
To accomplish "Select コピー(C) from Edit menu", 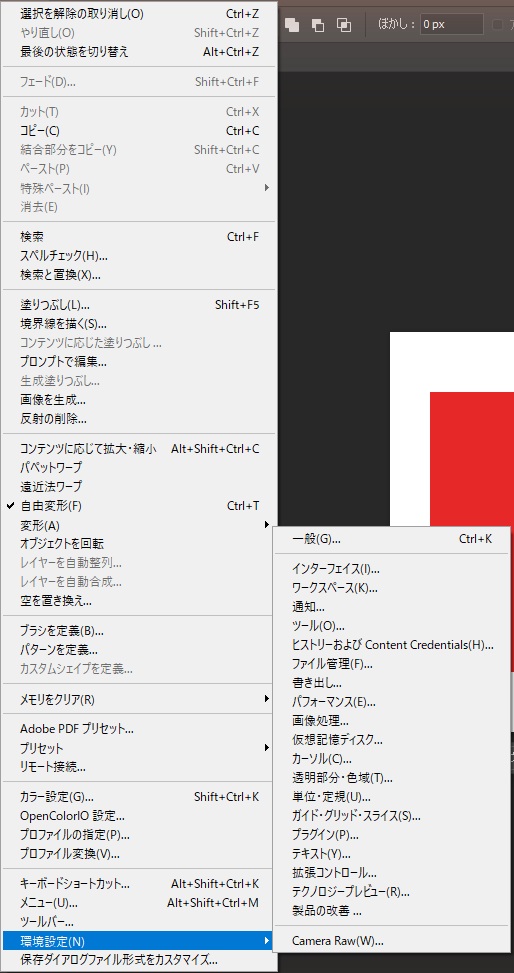I will 140,131.
